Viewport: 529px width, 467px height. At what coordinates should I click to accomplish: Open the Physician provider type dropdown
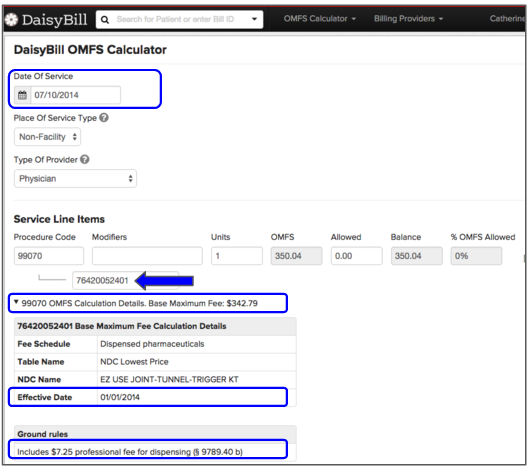tap(75, 178)
